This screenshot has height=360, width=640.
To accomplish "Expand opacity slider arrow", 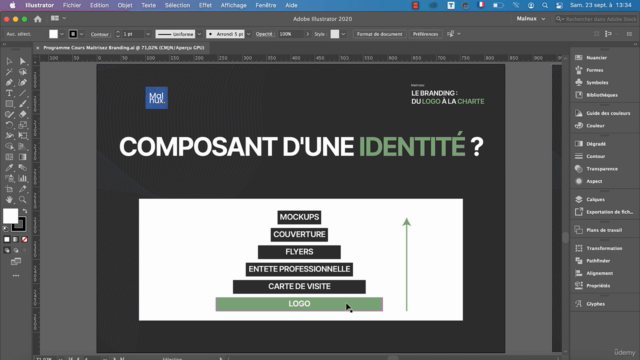I will point(307,34).
